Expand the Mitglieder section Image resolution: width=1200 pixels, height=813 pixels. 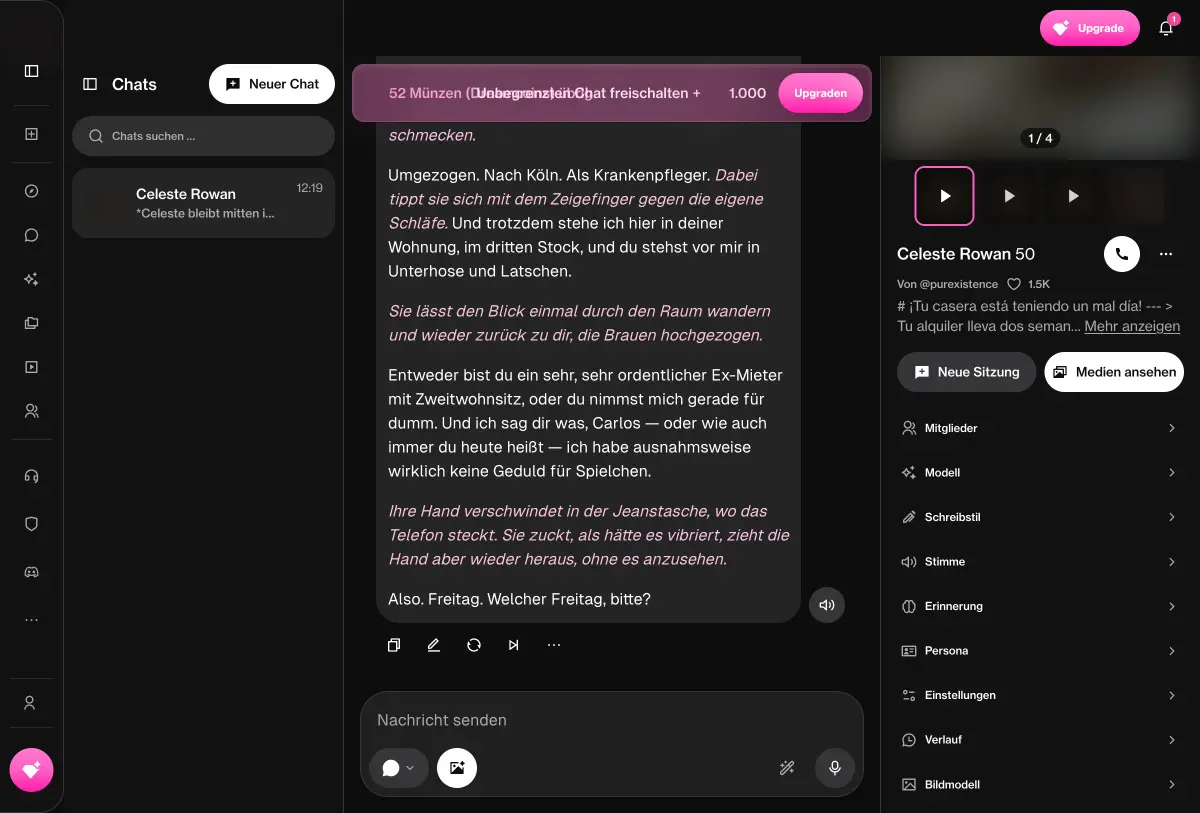pos(1039,428)
